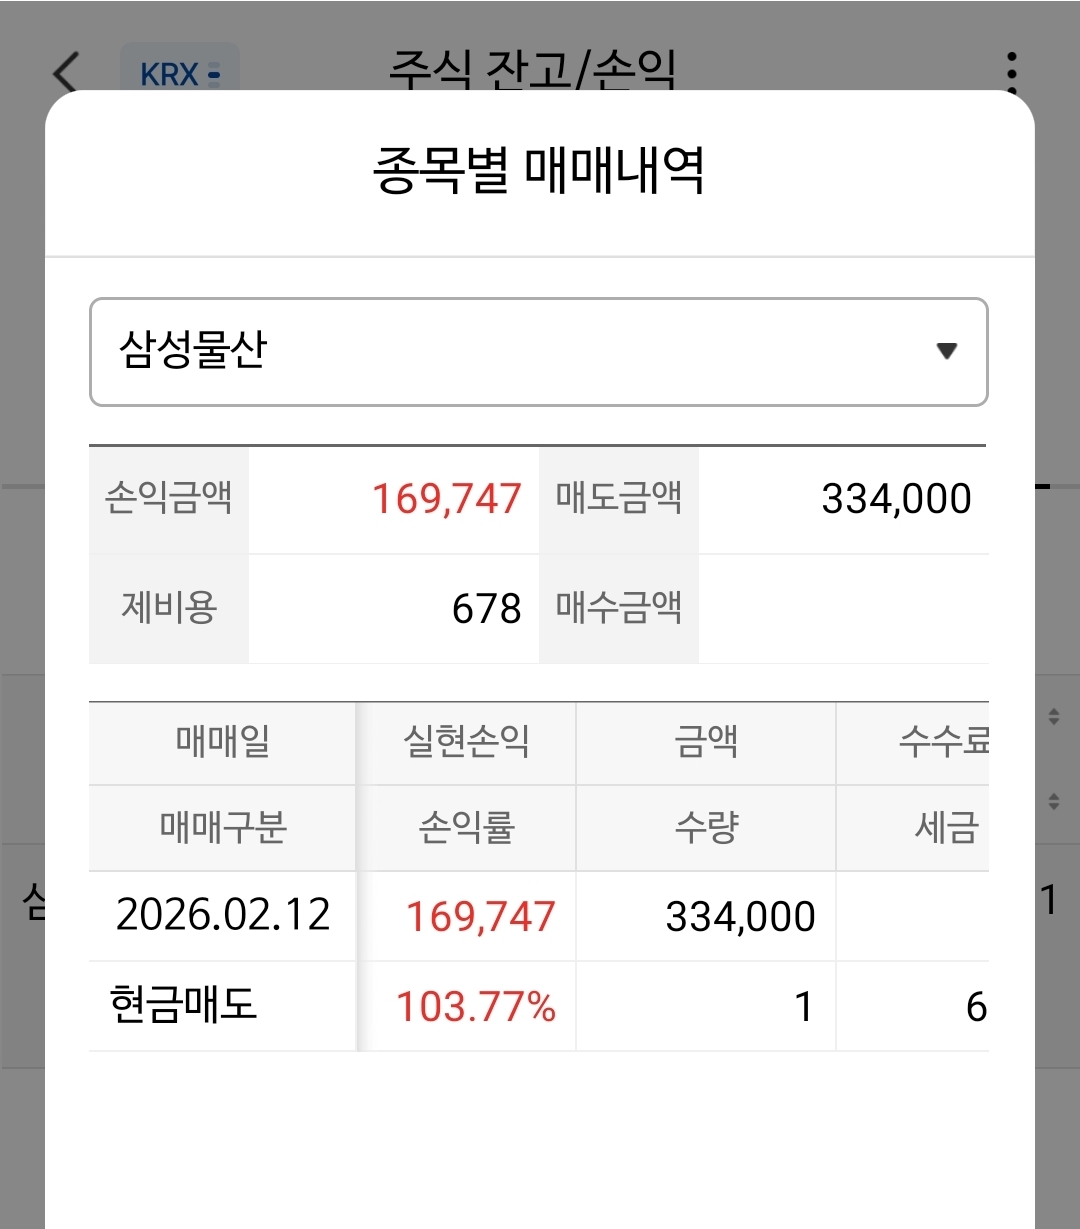Click the 현금매도 trade type cell
Screen dimensions: 1080x1229
point(184,1005)
